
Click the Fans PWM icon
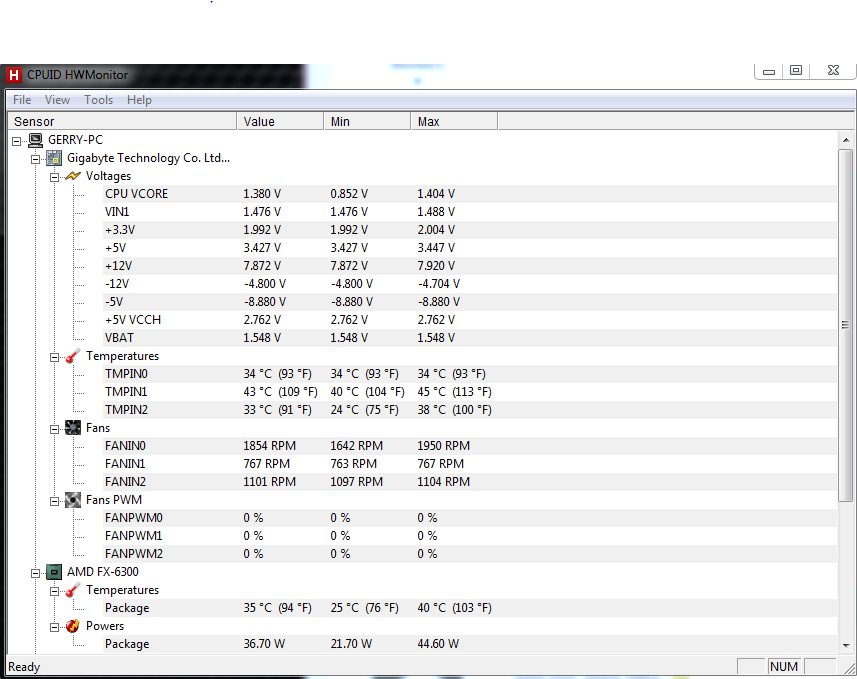tap(73, 500)
